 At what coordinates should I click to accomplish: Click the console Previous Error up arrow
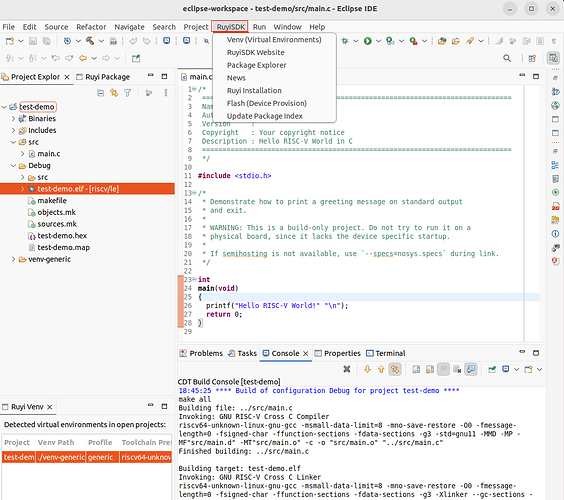pyautogui.click(x=381, y=369)
